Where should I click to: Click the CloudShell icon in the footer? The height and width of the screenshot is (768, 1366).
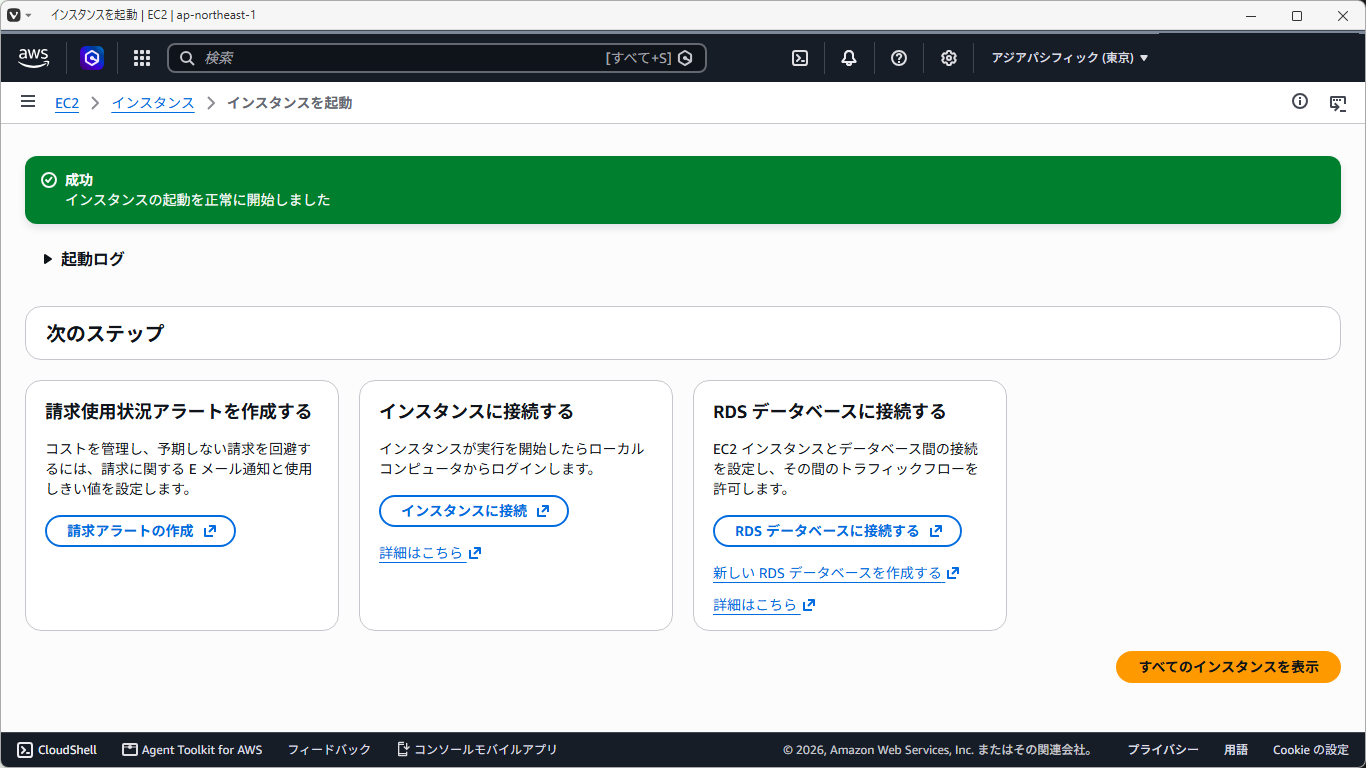point(25,750)
